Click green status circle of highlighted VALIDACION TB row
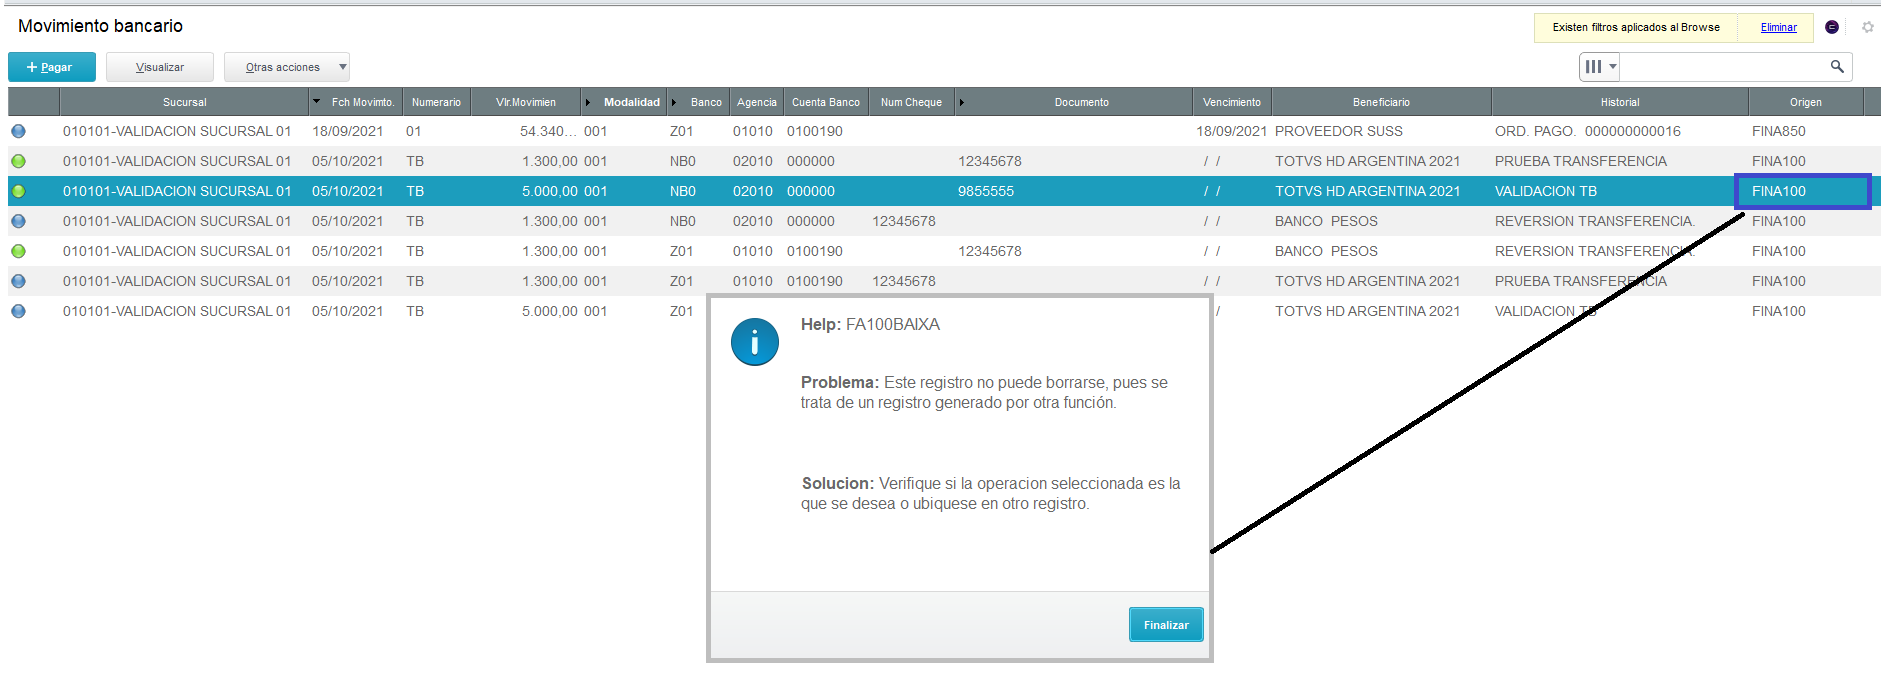 point(18,191)
